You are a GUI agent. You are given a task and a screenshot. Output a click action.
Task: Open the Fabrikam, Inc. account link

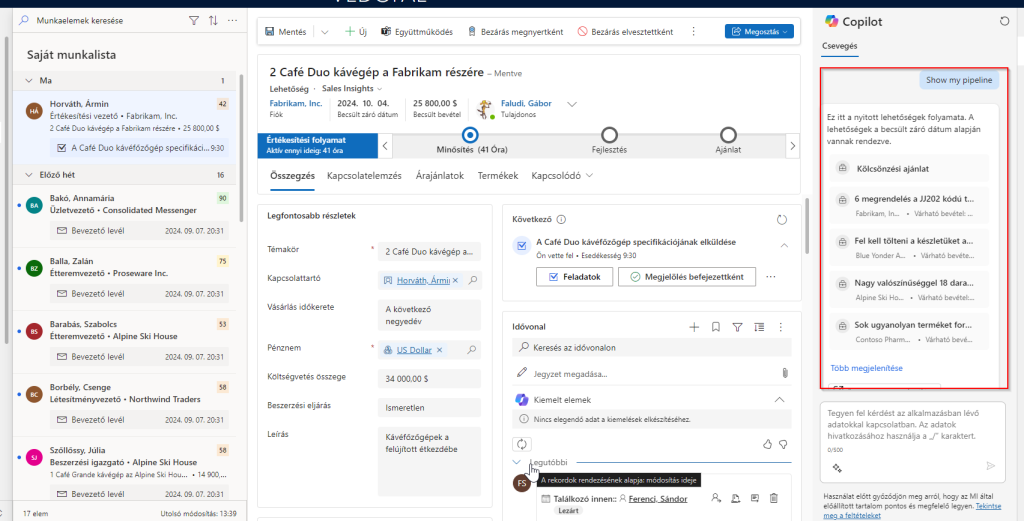(296, 103)
